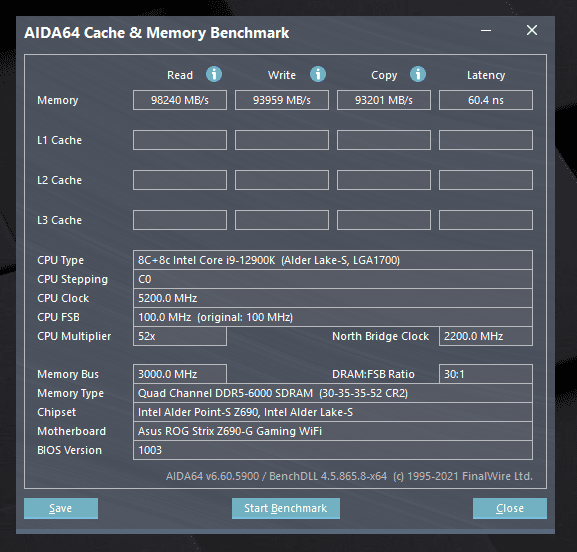The width and height of the screenshot is (577, 552).
Task: Click the window title AIDA64 Cache & Memory Benchmark
Action: point(157,33)
